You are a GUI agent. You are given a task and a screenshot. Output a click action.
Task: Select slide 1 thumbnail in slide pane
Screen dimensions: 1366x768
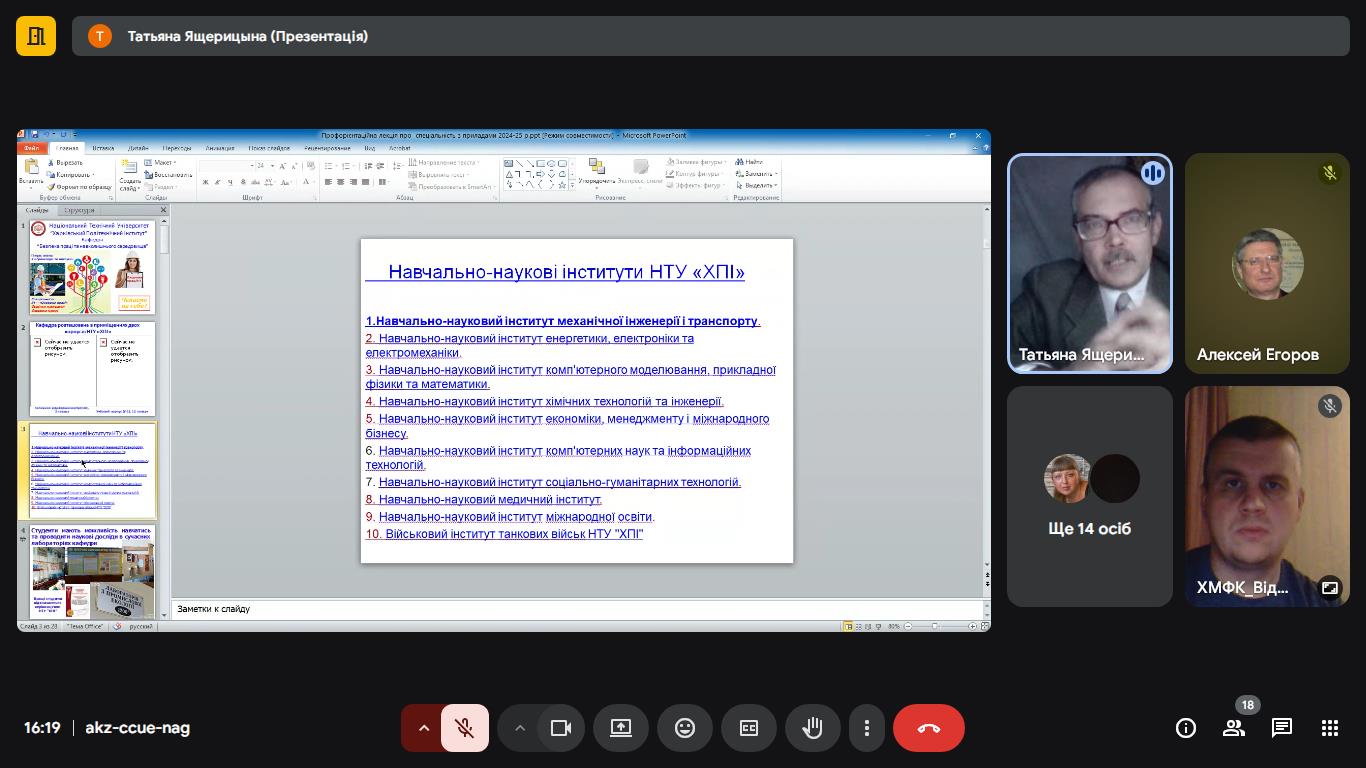(92, 268)
